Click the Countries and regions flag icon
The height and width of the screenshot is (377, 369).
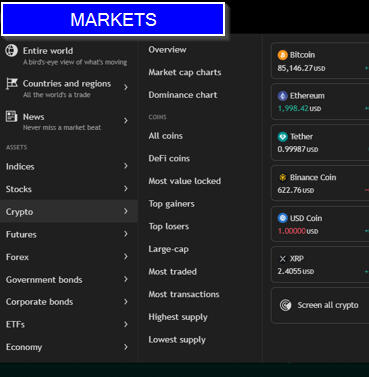(12, 83)
